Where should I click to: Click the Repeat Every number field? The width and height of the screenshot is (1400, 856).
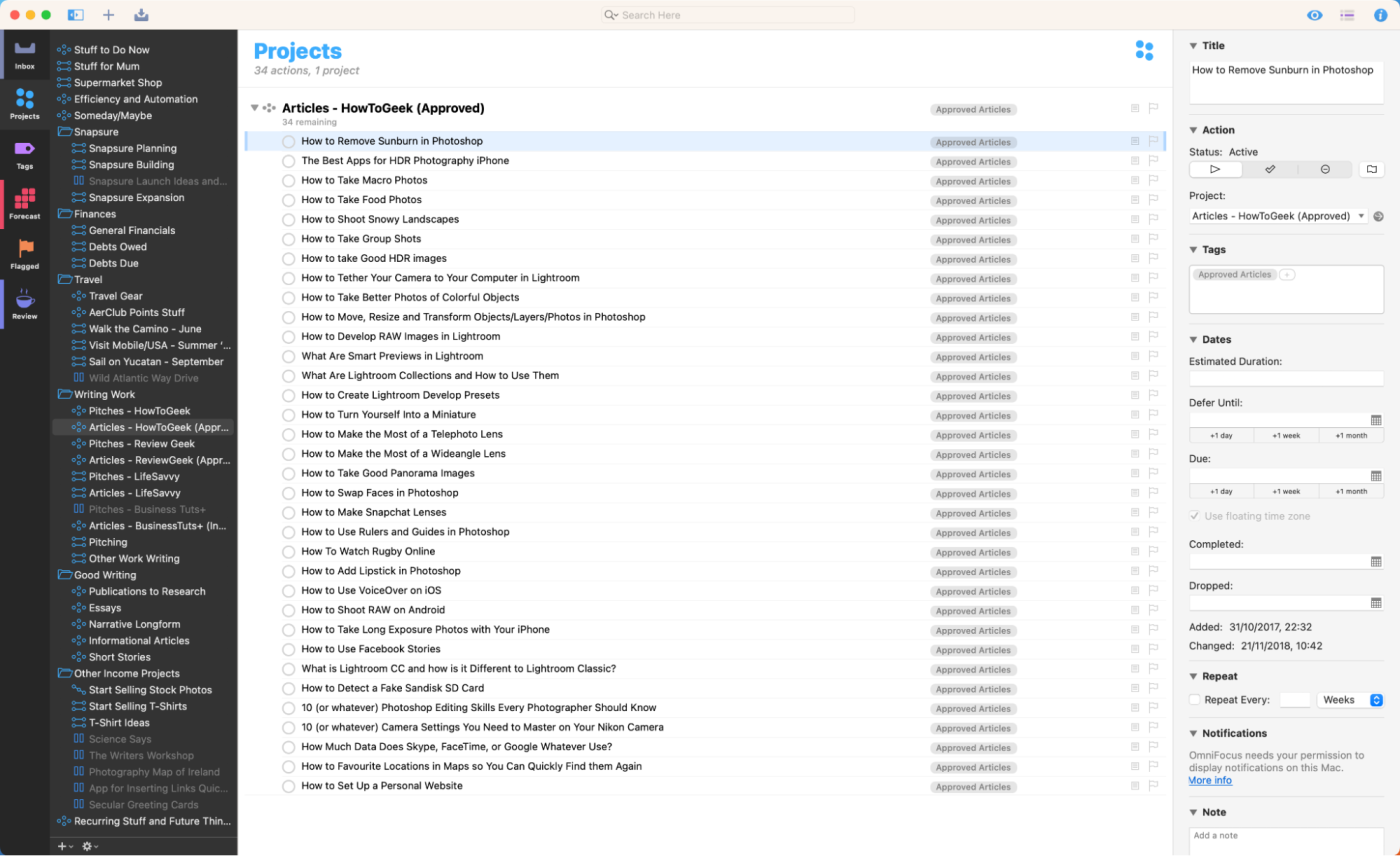click(1295, 700)
